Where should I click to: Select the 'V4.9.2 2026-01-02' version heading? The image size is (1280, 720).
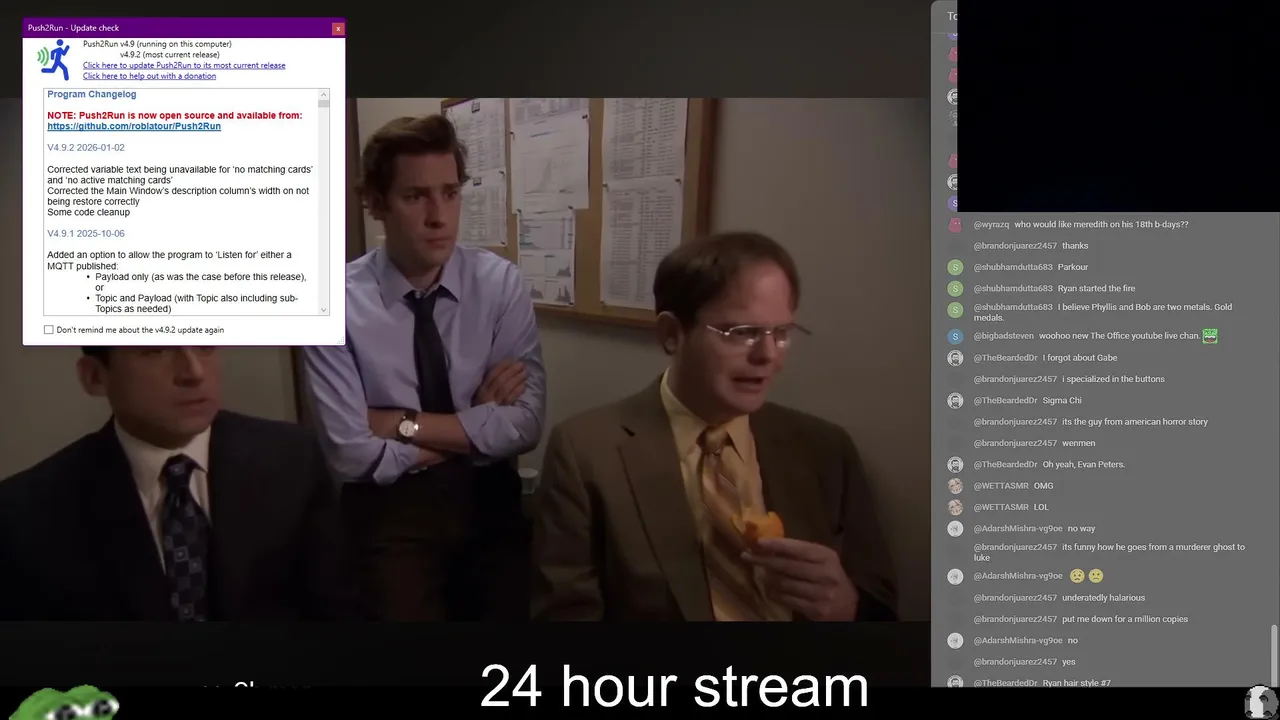point(86,148)
